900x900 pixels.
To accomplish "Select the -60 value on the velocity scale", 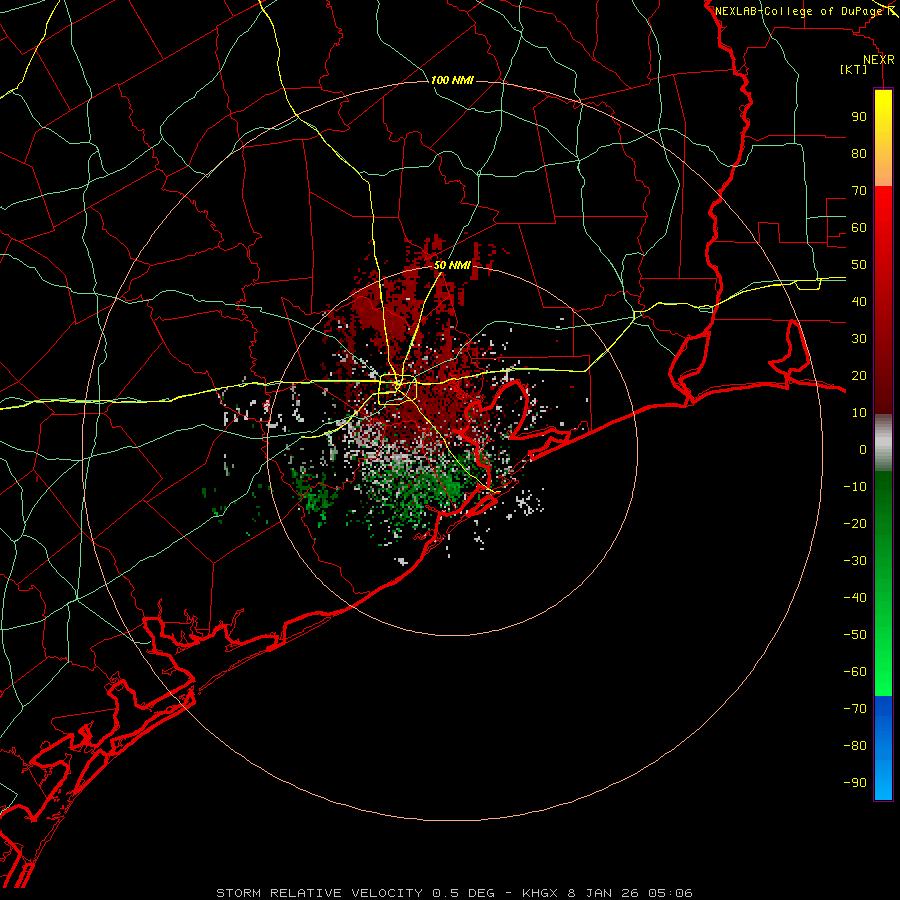I will tap(855, 672).
